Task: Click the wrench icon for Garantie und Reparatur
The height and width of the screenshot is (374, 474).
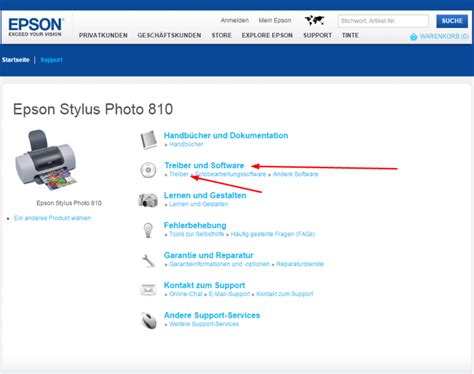Action: click(x=148, y=260)
